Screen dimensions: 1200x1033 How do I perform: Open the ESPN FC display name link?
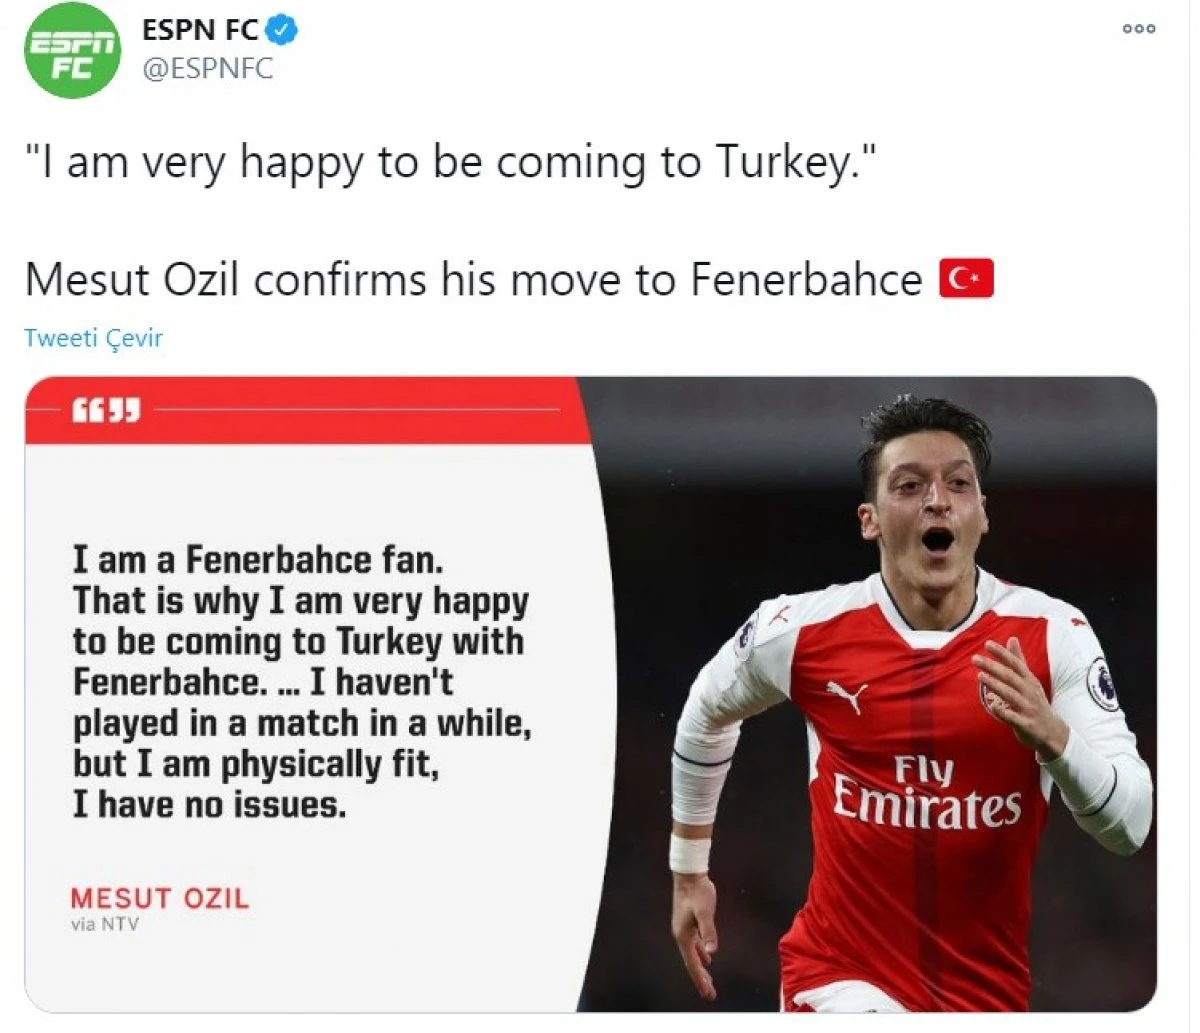[200, 31]
